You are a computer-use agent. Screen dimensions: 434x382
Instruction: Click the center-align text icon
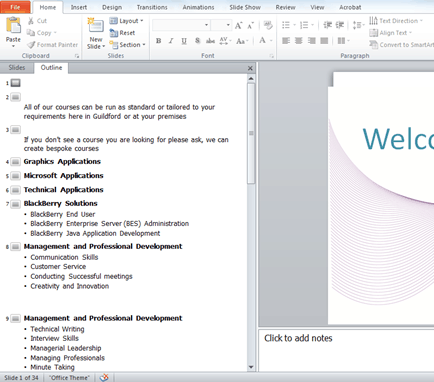click(299, 41)
